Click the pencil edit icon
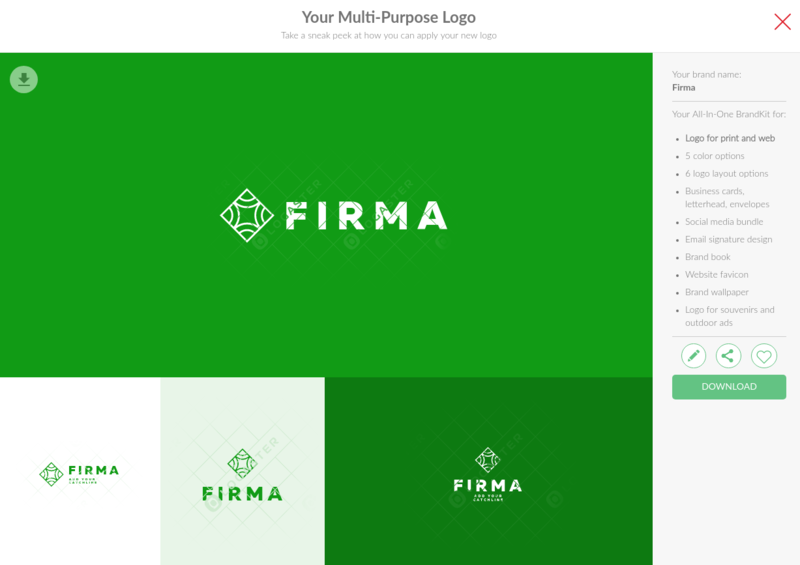 pos(693,356)
